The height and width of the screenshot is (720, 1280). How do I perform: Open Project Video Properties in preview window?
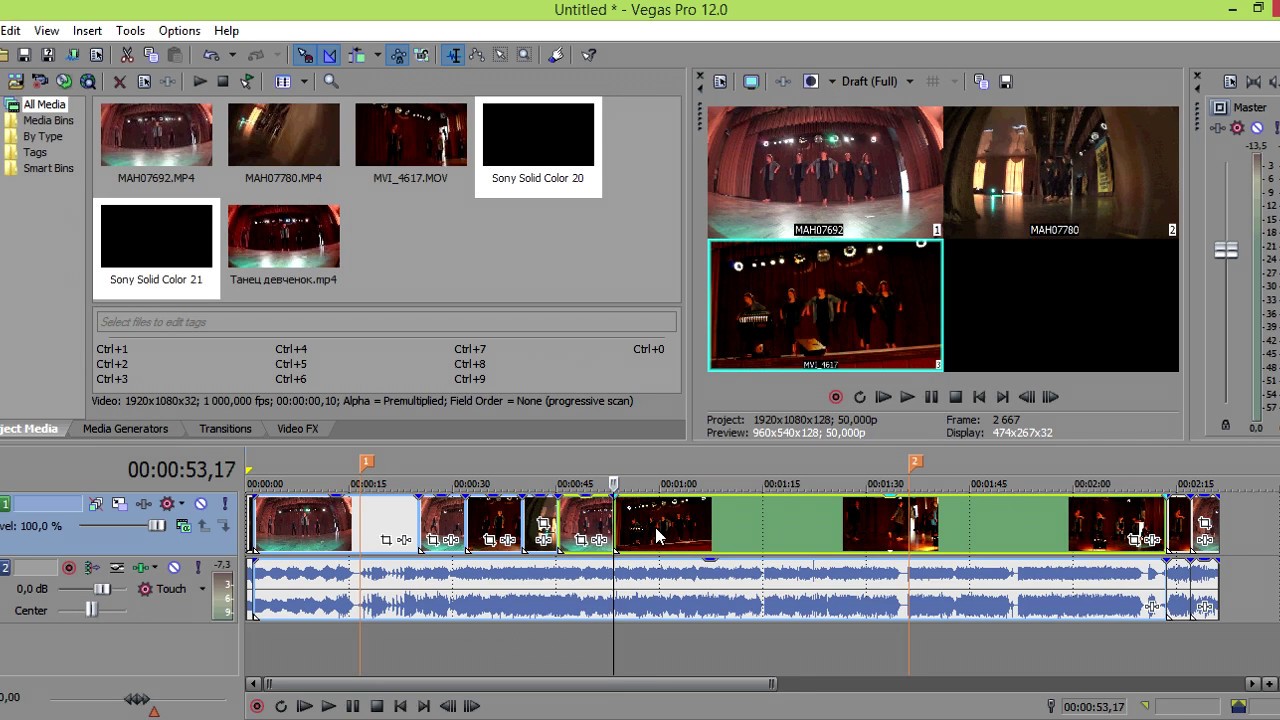point(720,82)
